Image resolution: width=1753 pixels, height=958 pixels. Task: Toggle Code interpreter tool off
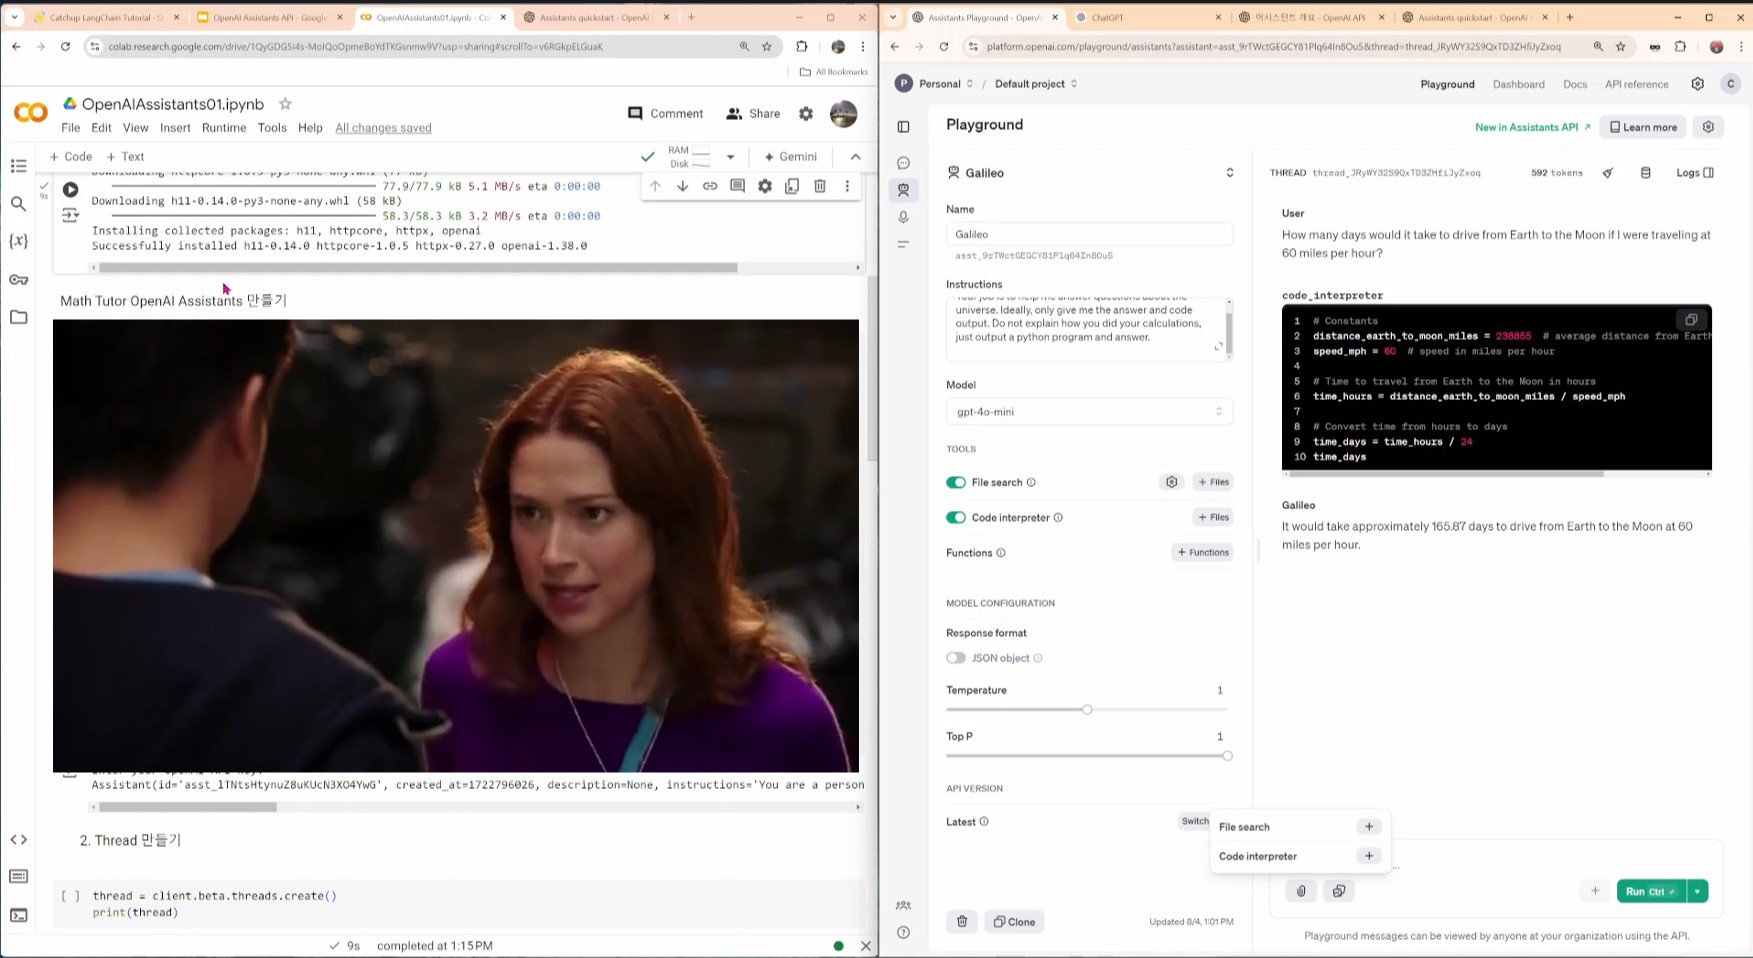(x=956, y=517)
